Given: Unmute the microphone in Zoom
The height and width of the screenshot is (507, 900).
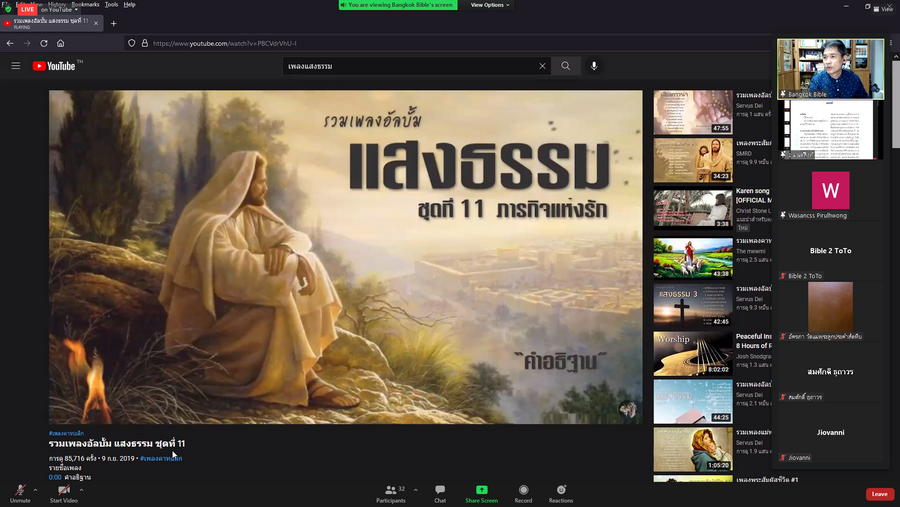Looking at the screenshot, I should pos(20,493).
